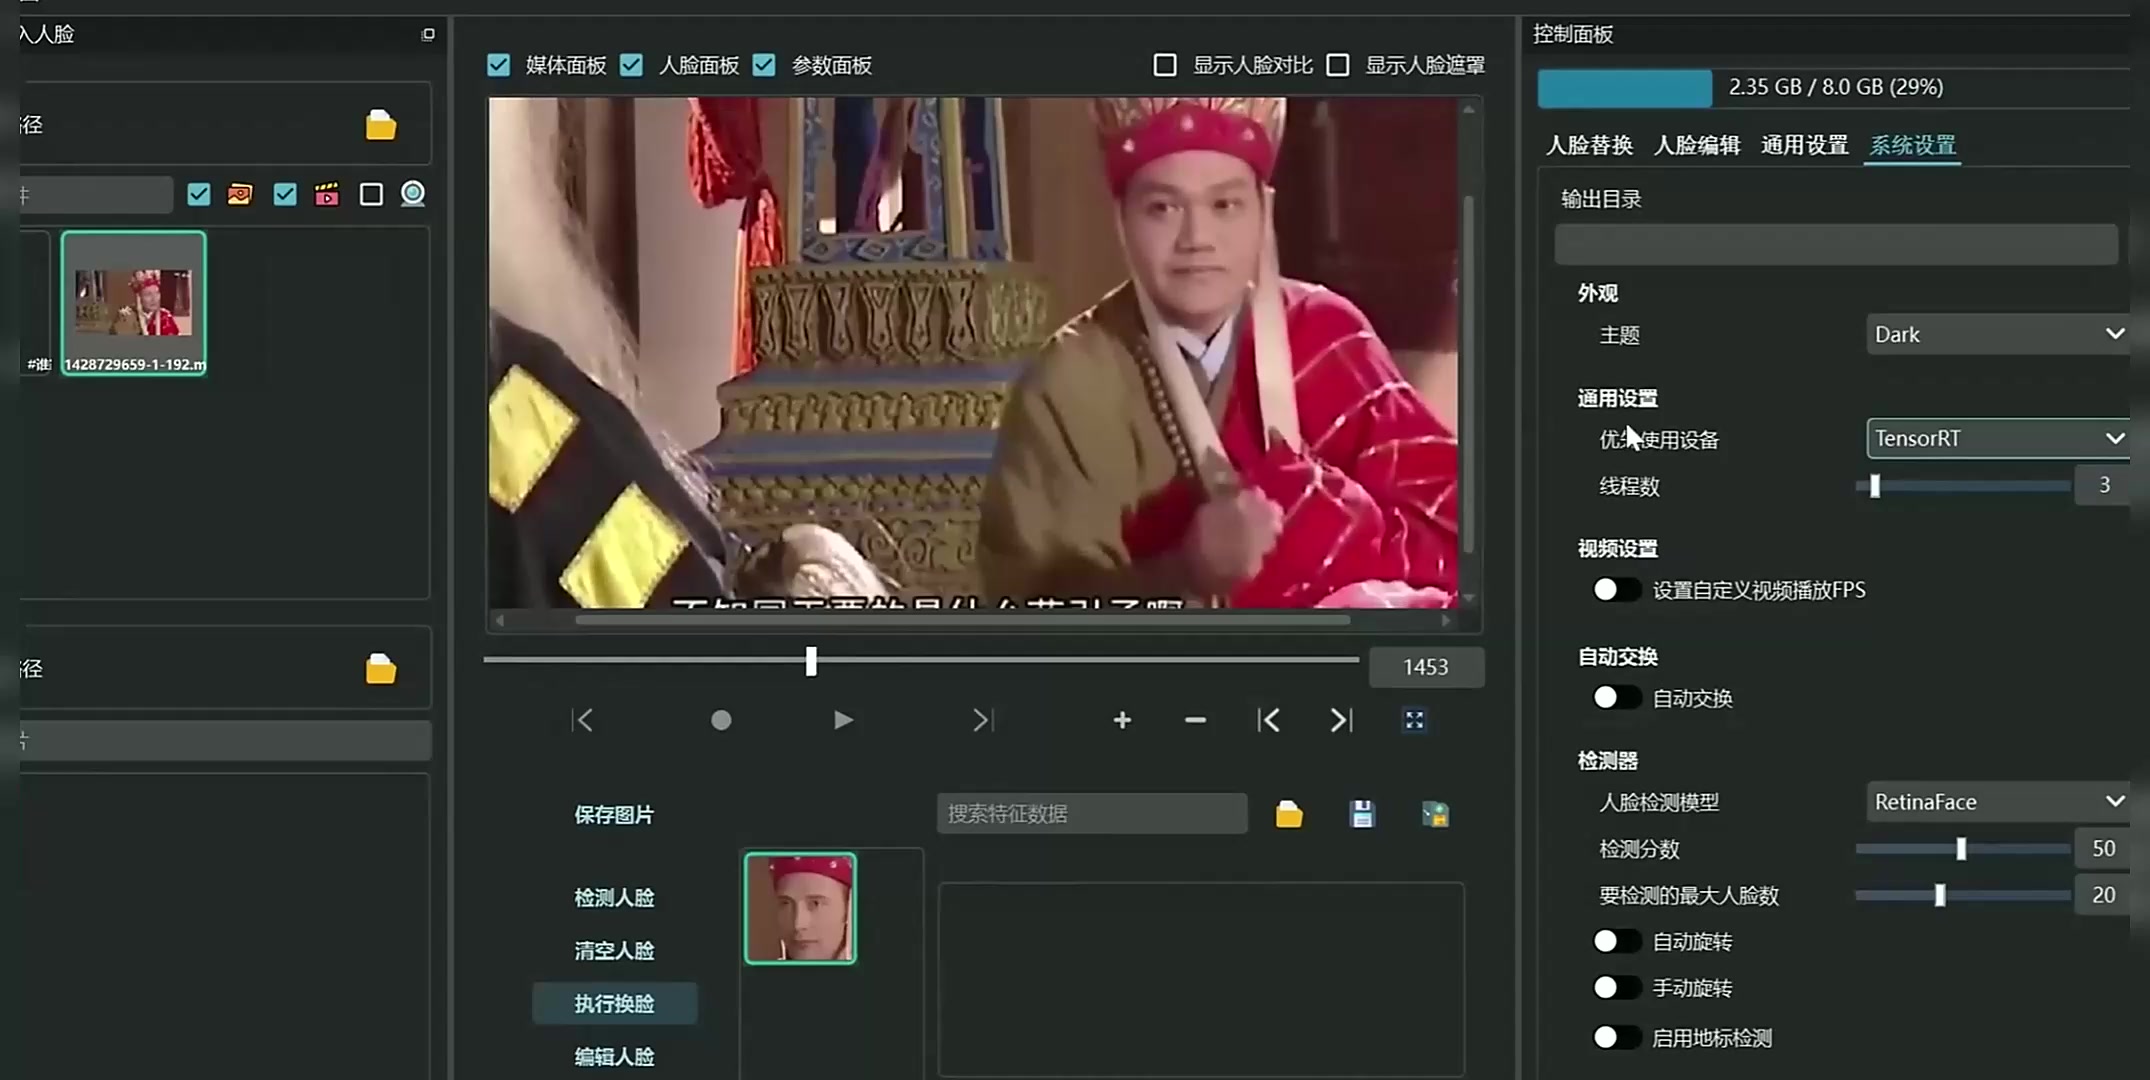Toggle the video filter checkbox
This screenshot has height=1080, width=2150.
point(285,194)
